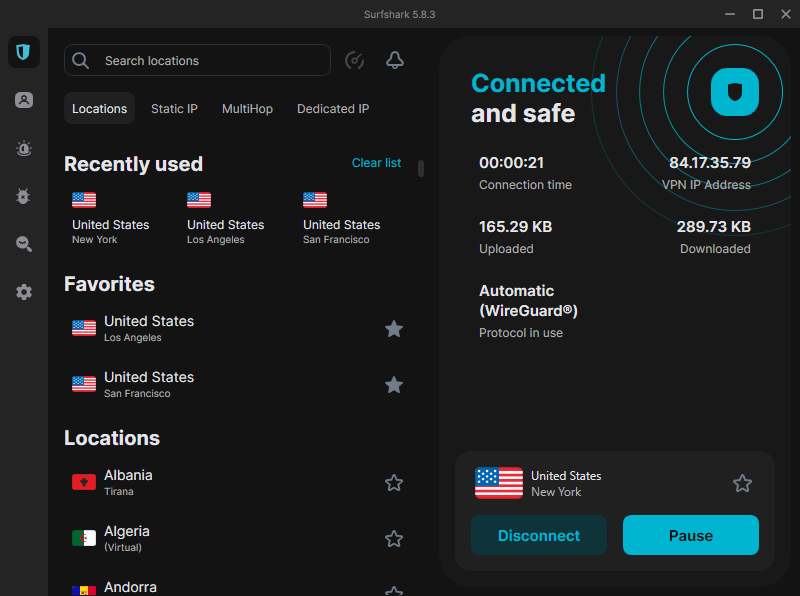800x596 pixels.
Task: Click the connection time 00:00:21
Action: tap(511, 163)
